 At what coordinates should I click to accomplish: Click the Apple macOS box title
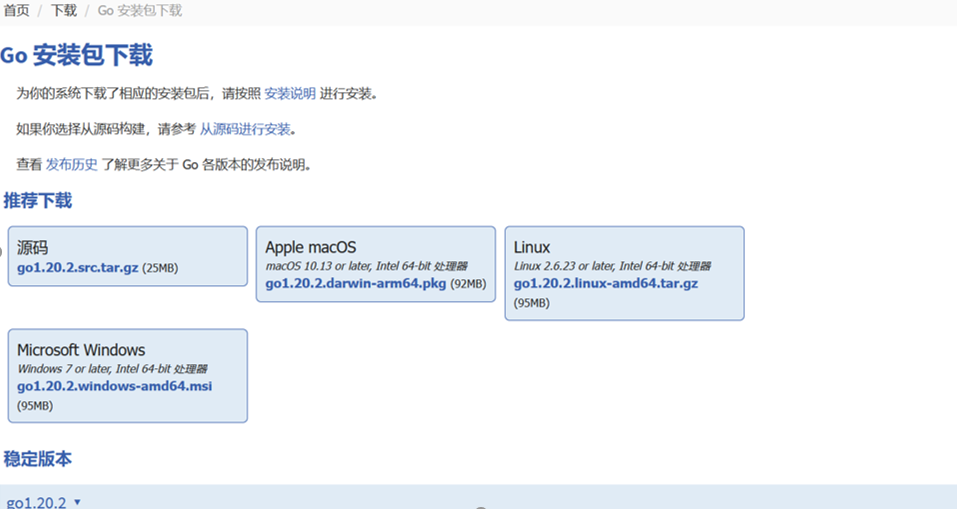[311, 247]
